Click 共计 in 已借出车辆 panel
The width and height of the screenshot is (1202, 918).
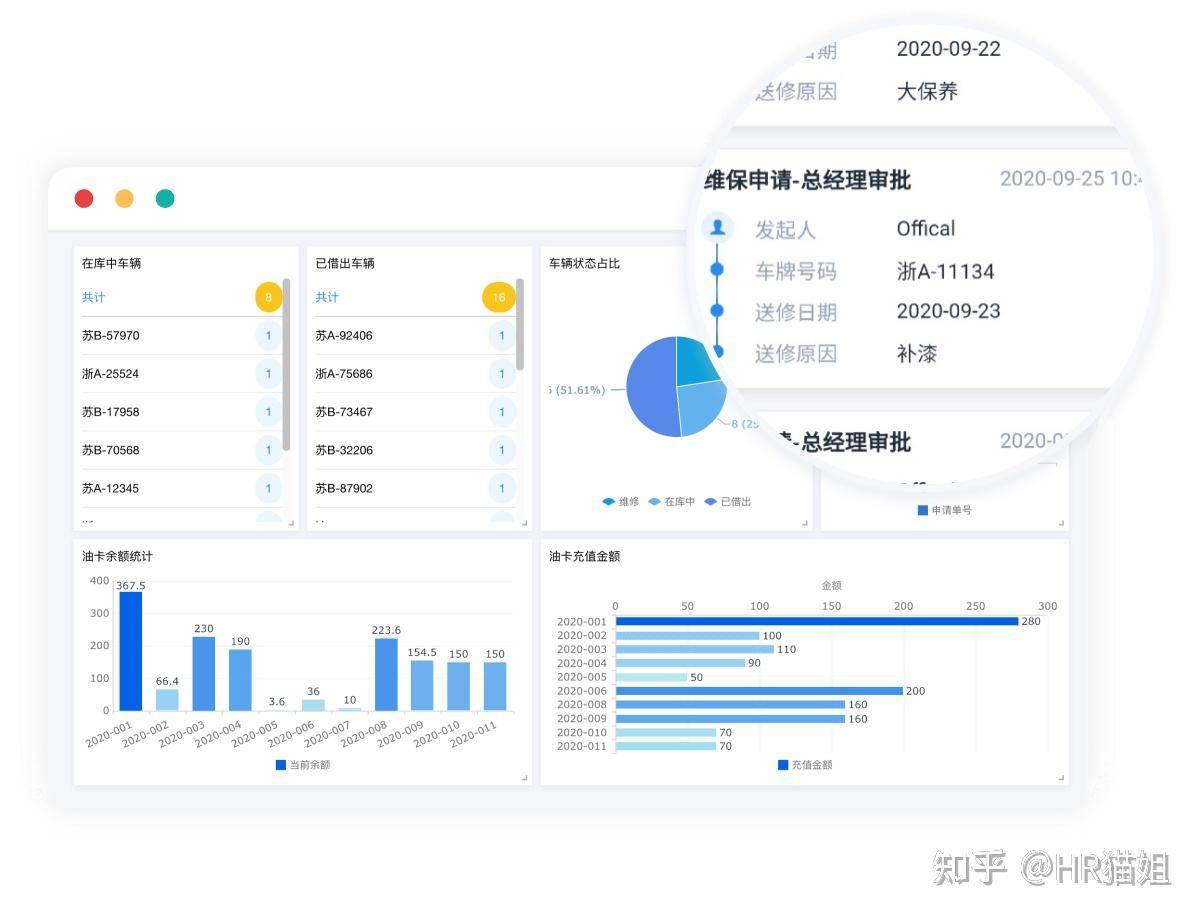[327, 297]
